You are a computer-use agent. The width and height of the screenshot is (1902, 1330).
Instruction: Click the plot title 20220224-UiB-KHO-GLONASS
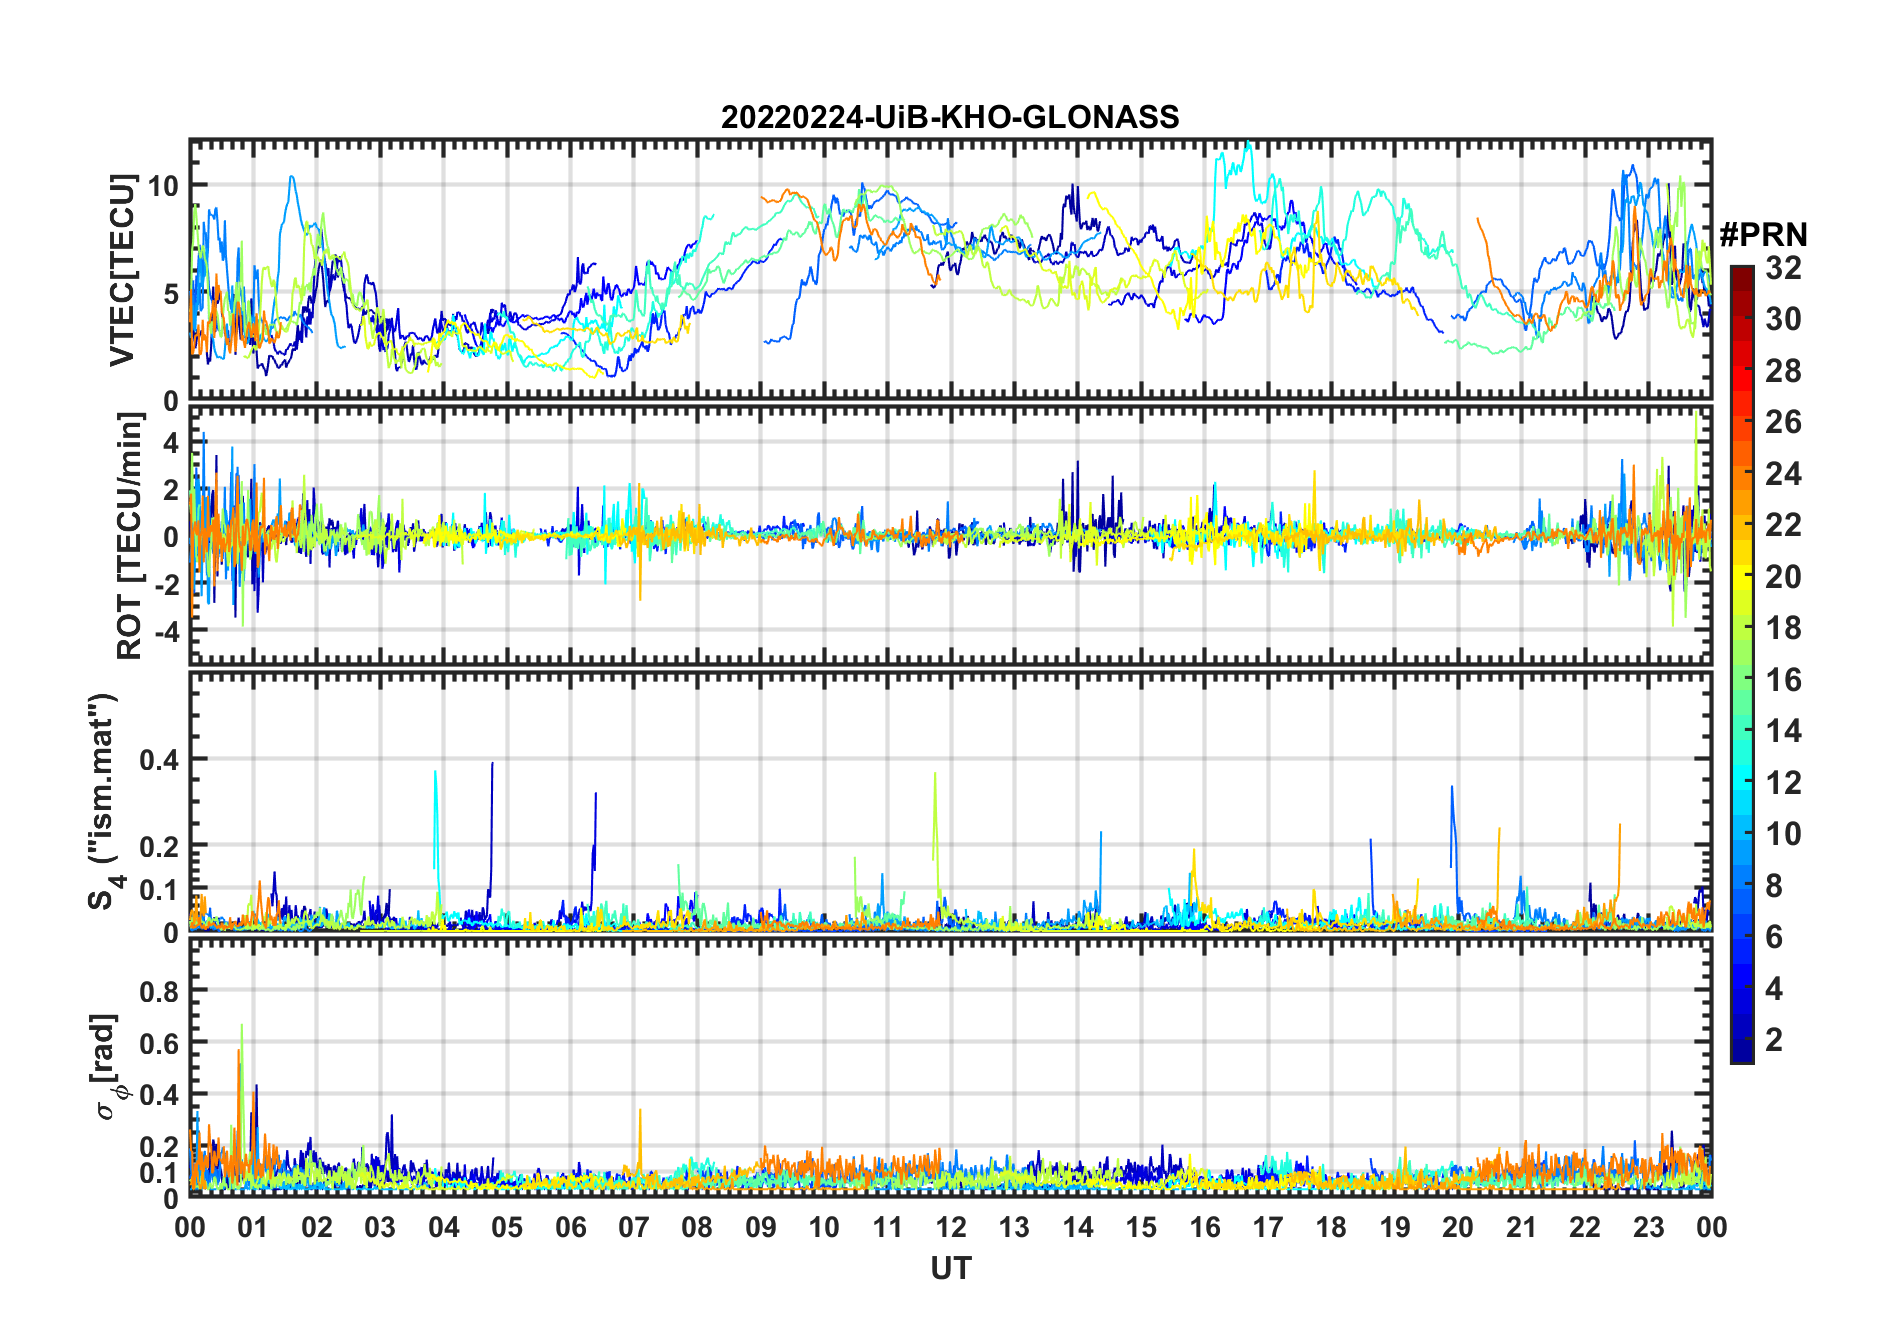pyautogui.click(x=950, y=118)
